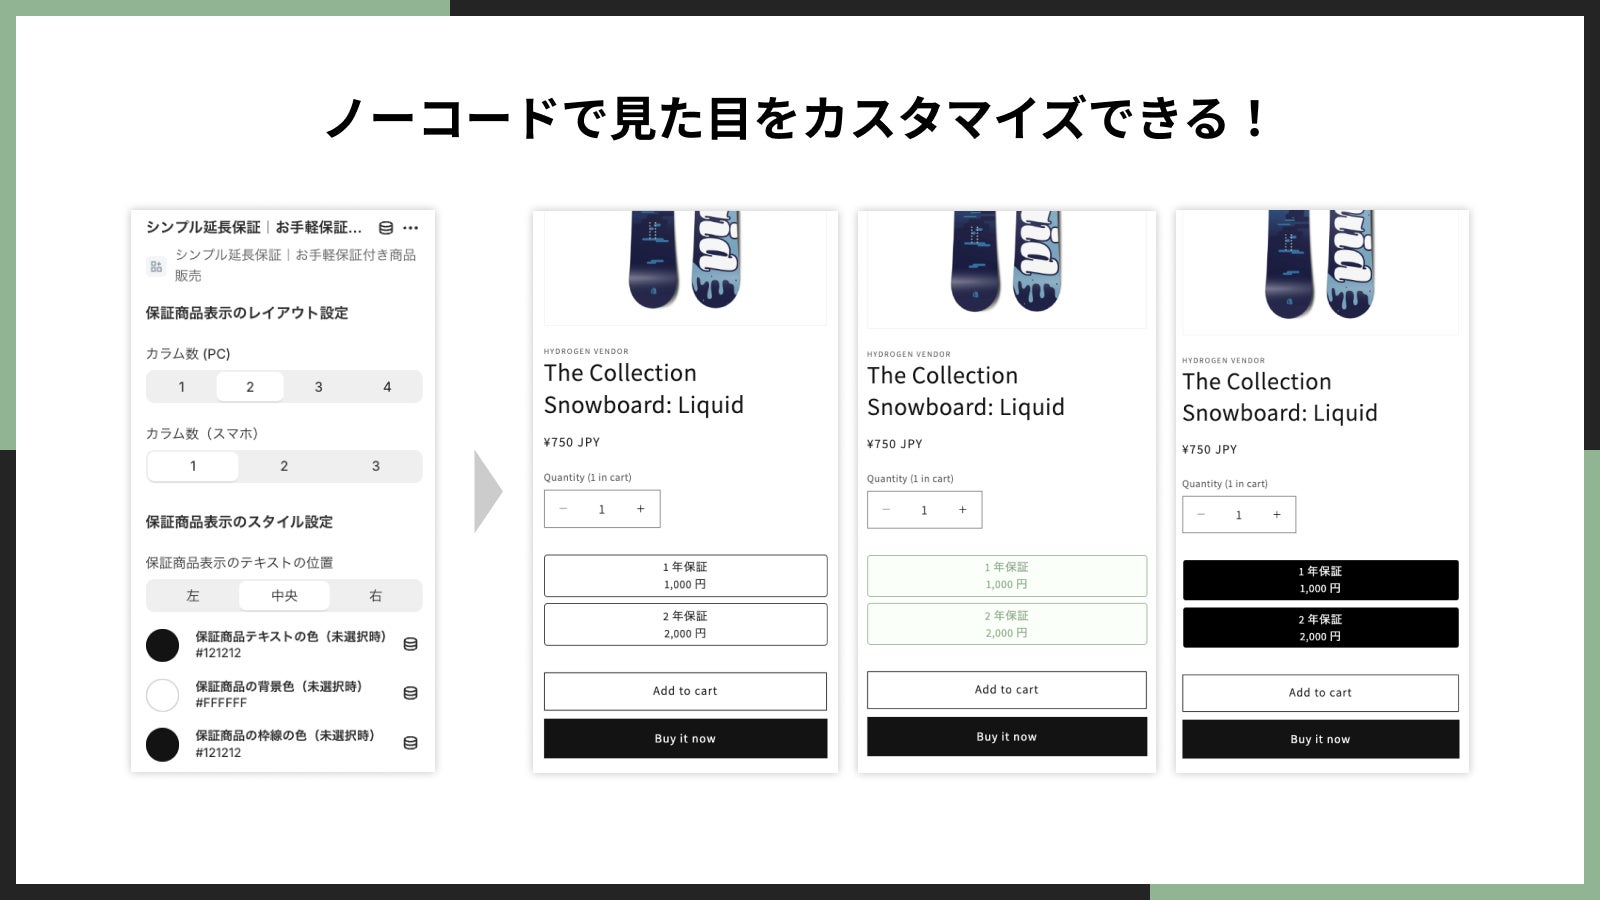This screenshot has width=1600, height=900.
Task: Choose green-outlined 1年保証 option
Action: (1007, 576)
